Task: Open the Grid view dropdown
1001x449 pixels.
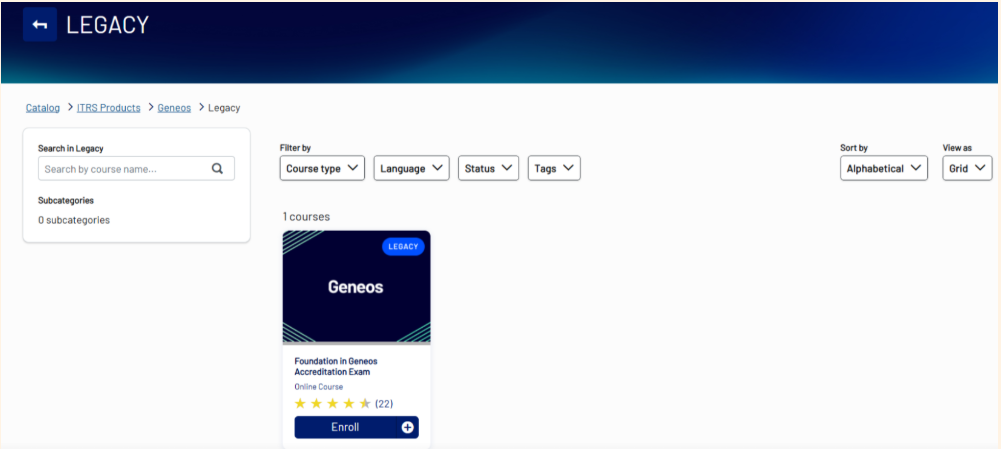Action: (x=967, y=168)
